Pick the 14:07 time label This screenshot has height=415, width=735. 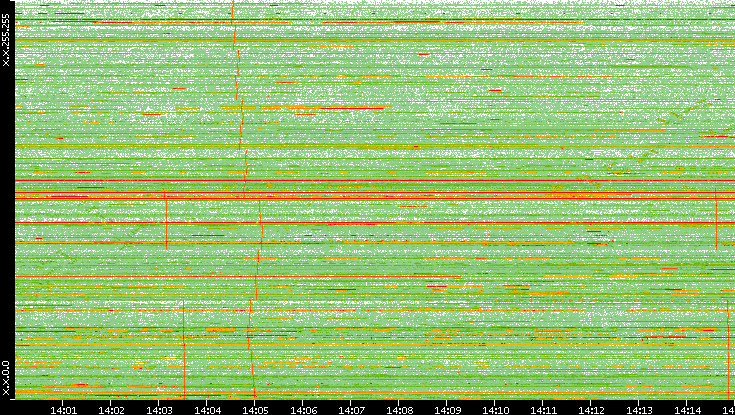pos(352,410)
